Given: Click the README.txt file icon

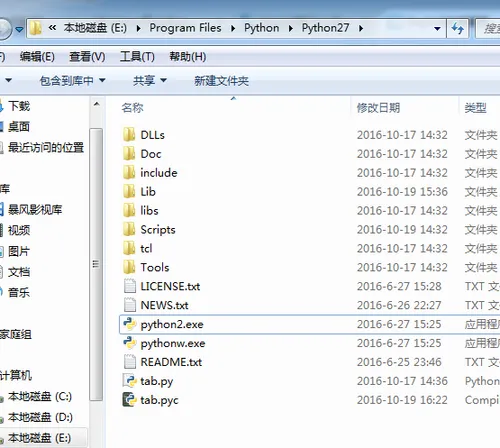Looking at the screenshot, I should pyautogui.click(x=129, y=362).
